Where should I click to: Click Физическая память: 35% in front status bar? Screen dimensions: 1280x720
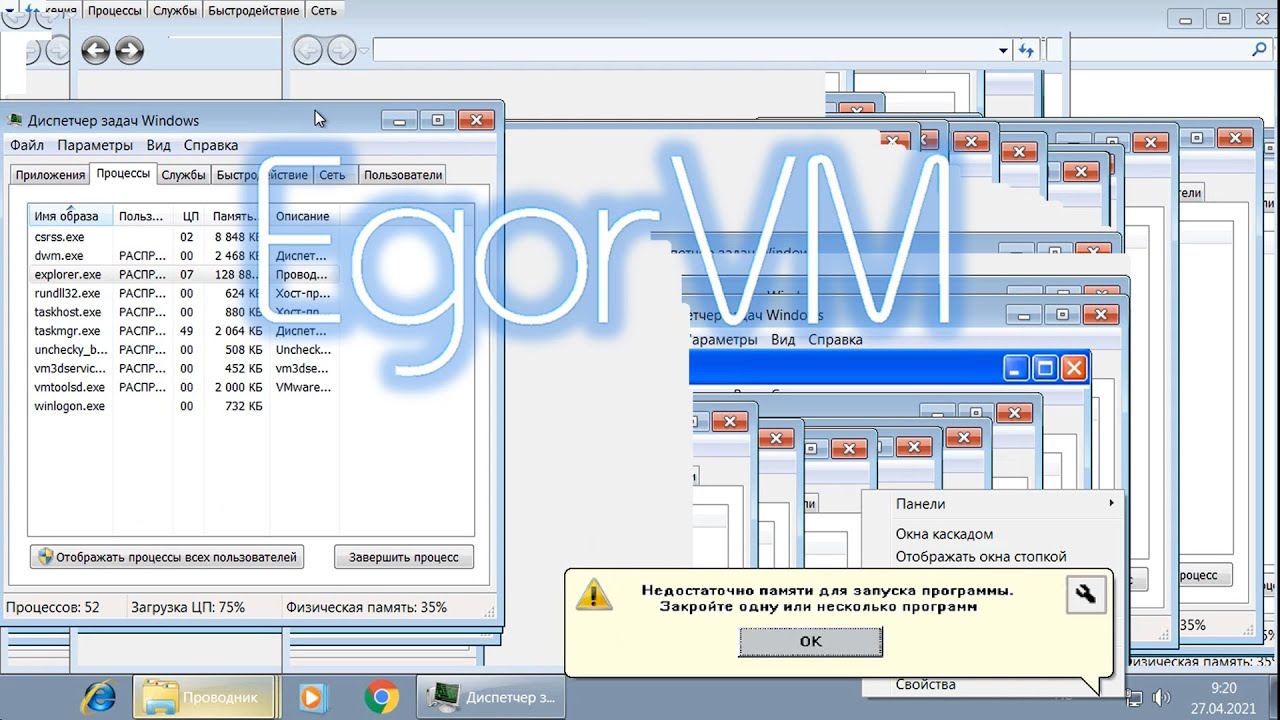pos(366,607)
